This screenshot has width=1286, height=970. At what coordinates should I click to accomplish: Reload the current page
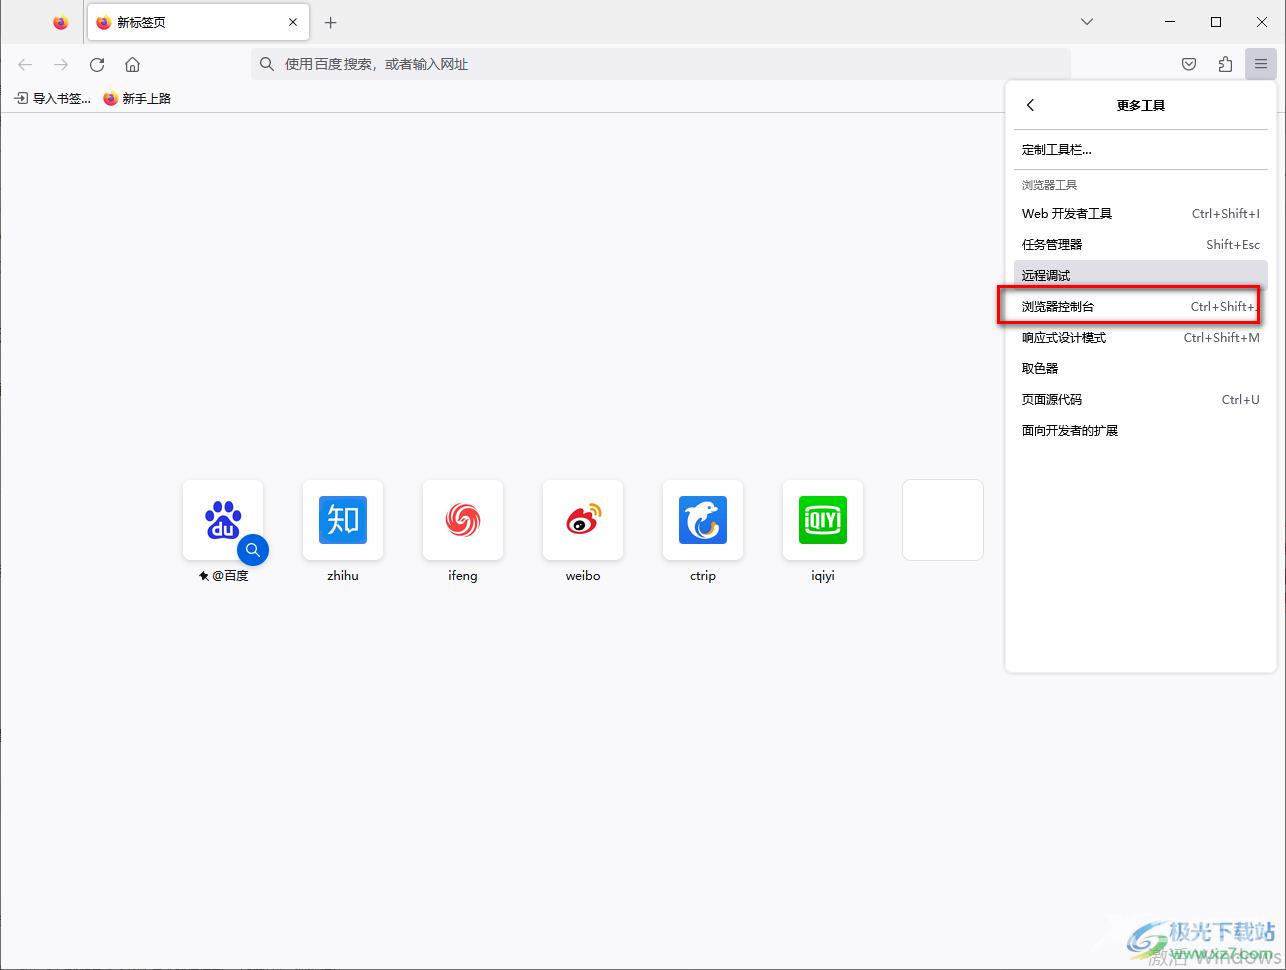(x=97, y=64)
